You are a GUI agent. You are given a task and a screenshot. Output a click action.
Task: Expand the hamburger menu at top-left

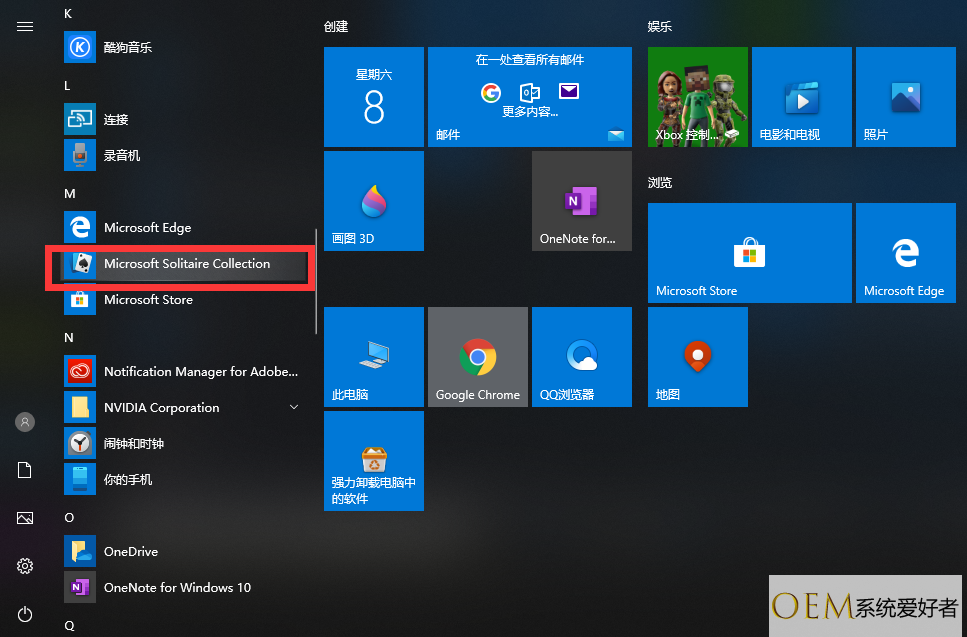[x=25, y=26]
